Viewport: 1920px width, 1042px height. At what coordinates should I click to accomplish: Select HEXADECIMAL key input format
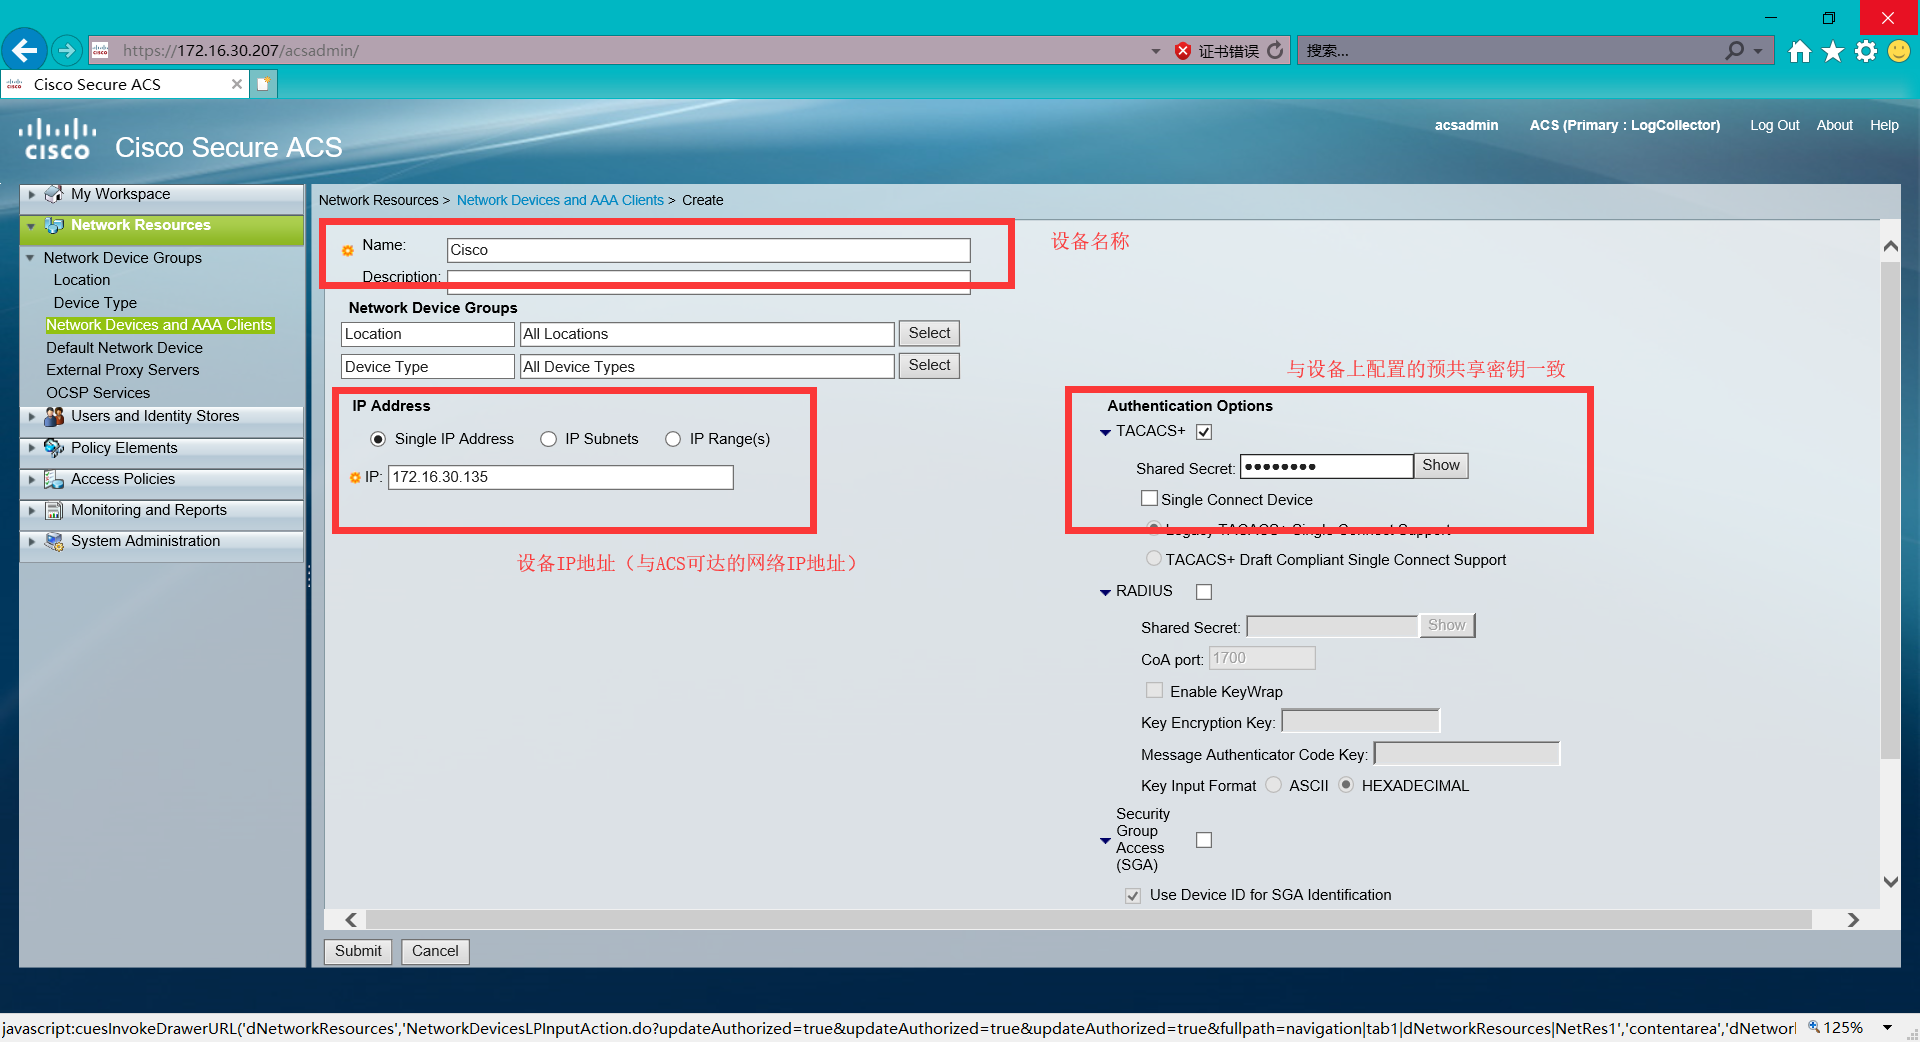[x=1346, y=785]
